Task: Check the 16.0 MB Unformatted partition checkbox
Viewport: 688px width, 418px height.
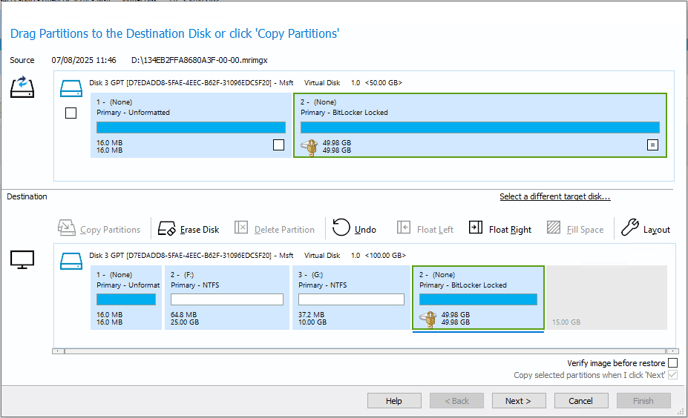Action: (x=279, y=145)
